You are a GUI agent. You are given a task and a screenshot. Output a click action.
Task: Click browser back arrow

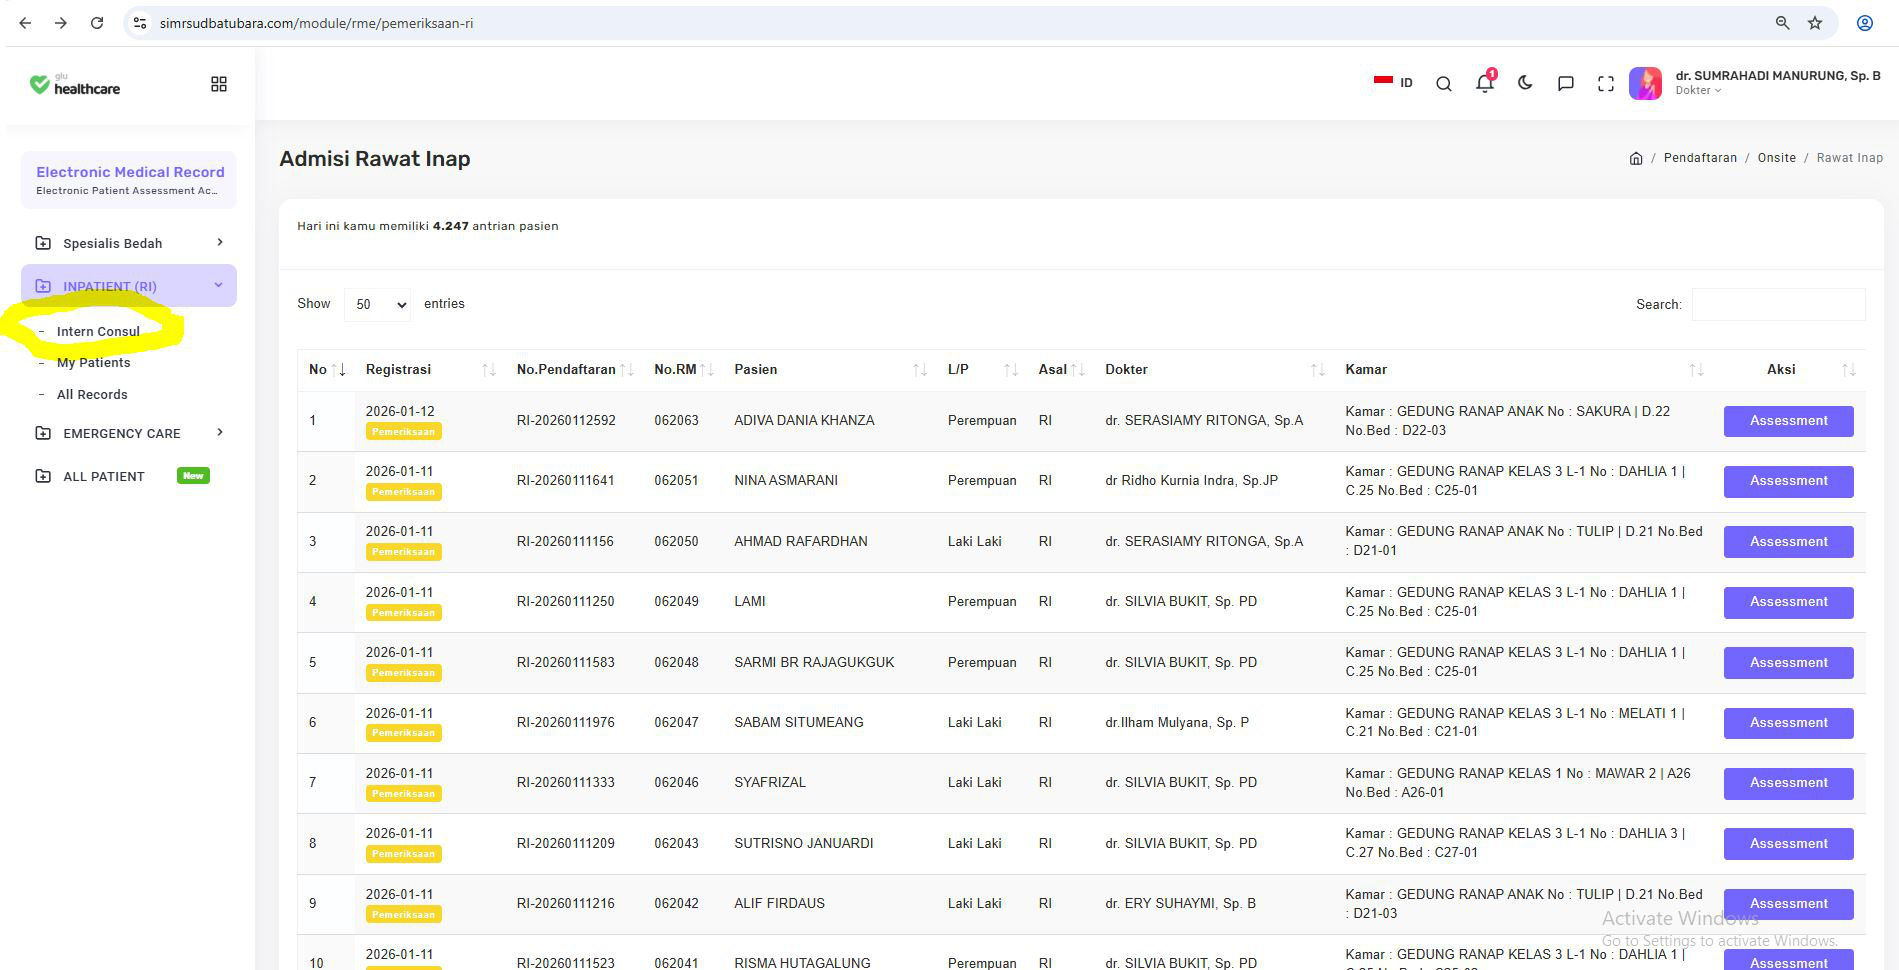click(x=25, y=23)
